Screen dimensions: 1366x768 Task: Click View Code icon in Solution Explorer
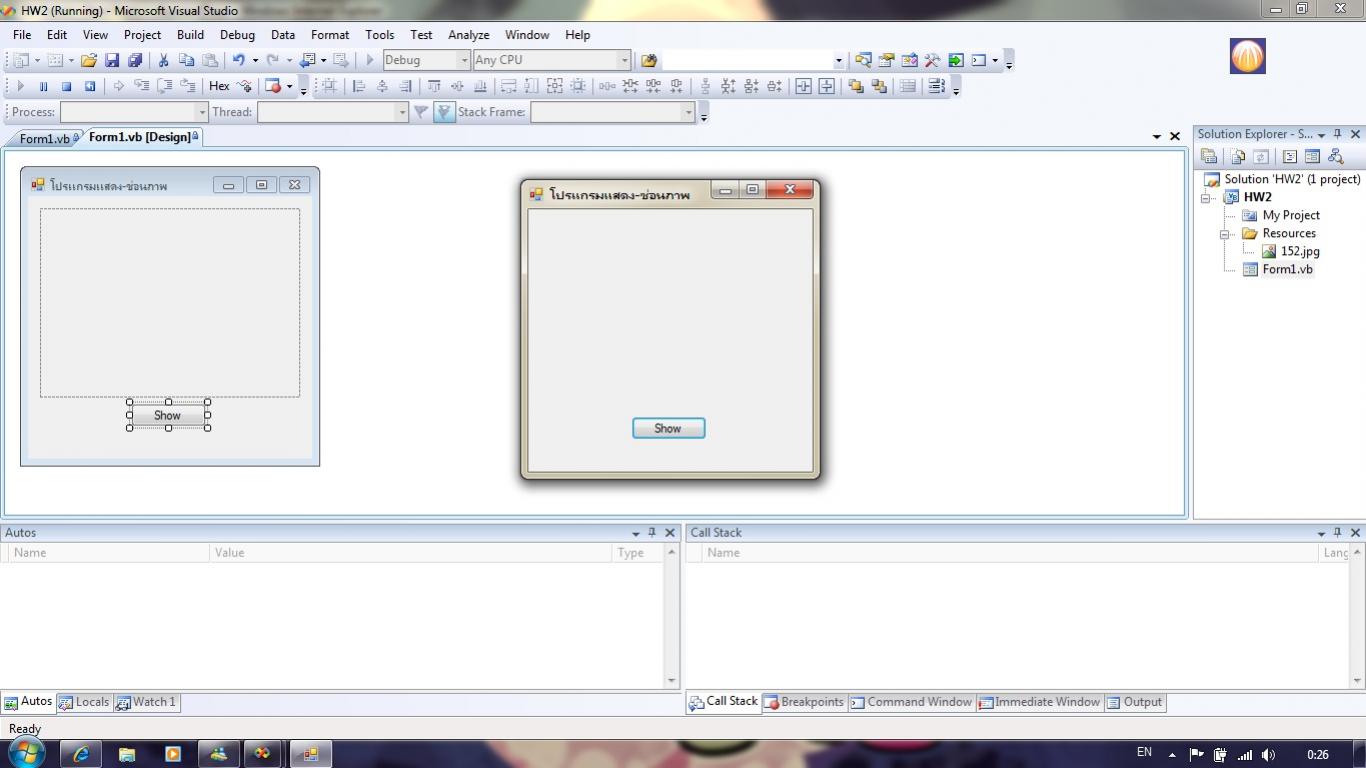(x=1290, y=156)
